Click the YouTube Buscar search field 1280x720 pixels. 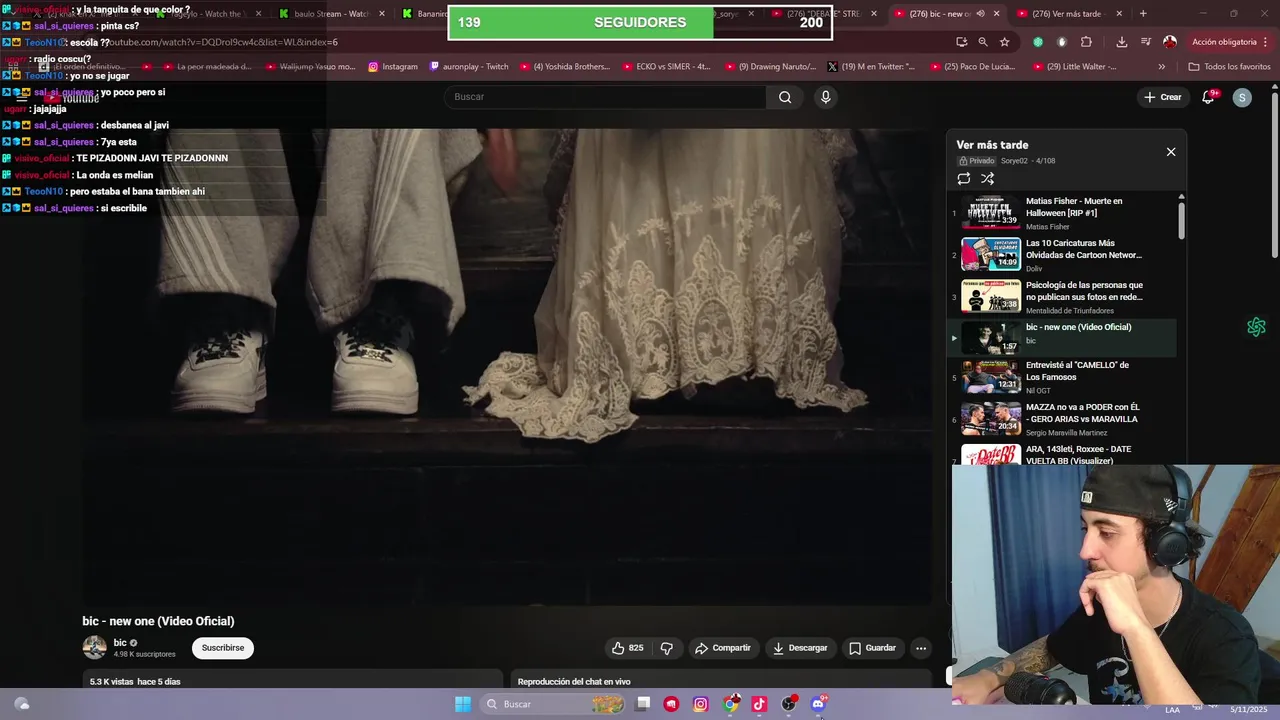605,97
